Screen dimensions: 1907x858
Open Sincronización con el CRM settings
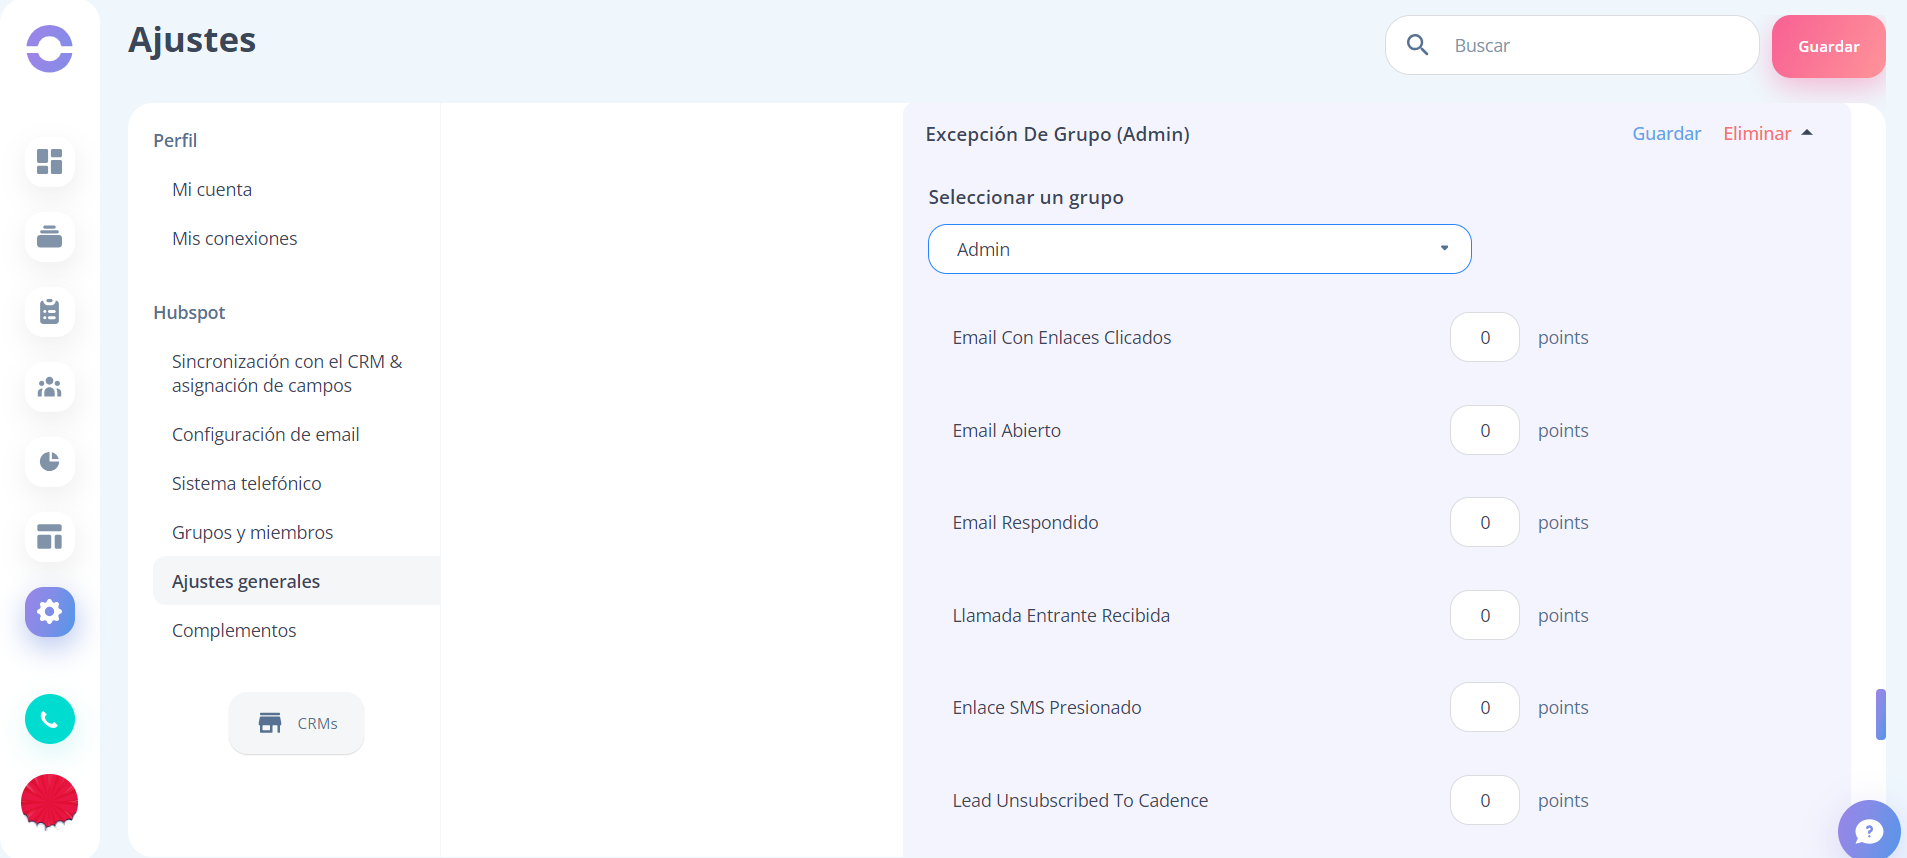pyautogui.click(x=287, y=373)
